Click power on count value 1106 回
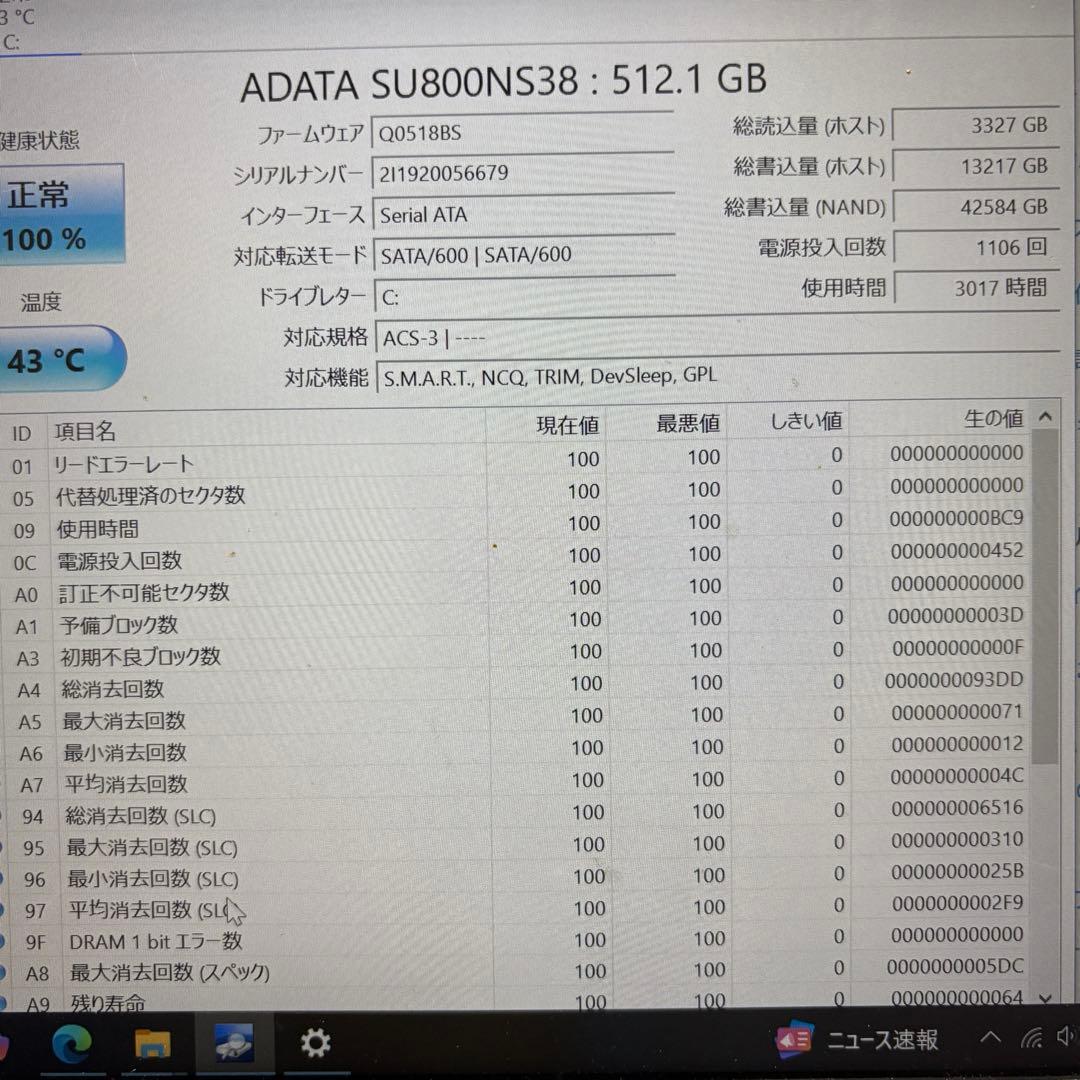Image resolution: width=1080 pixels, height=1080 pixels. click(x=977, y=247)
